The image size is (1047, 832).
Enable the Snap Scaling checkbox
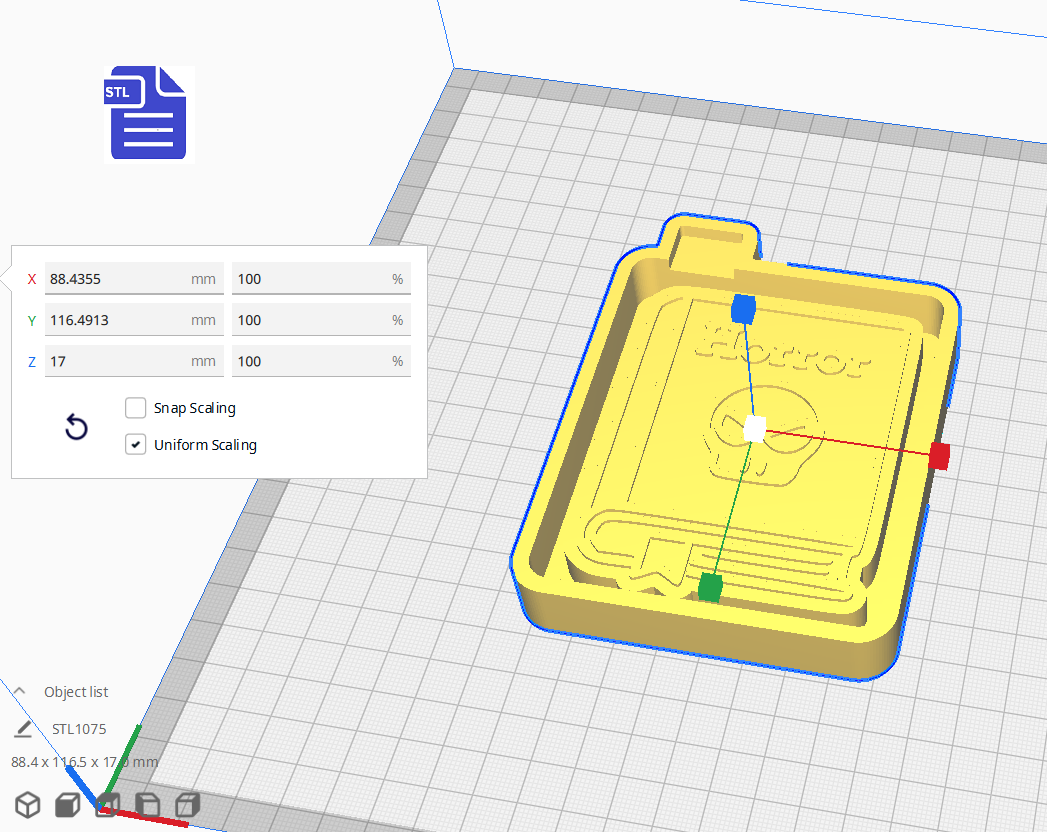click(x=136, y=408)
